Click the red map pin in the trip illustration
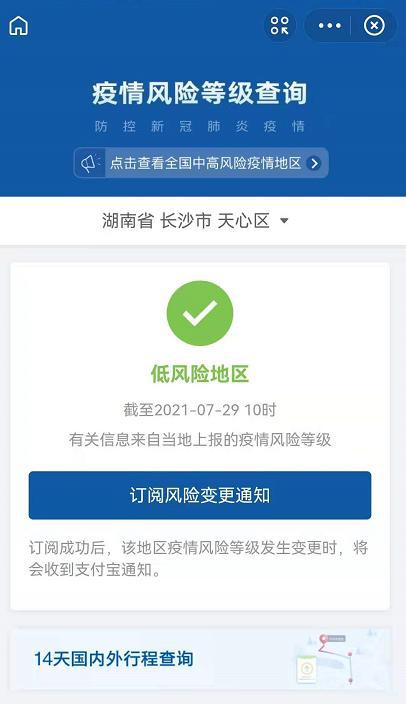This screenshot has width=406, height=704. 322,638
